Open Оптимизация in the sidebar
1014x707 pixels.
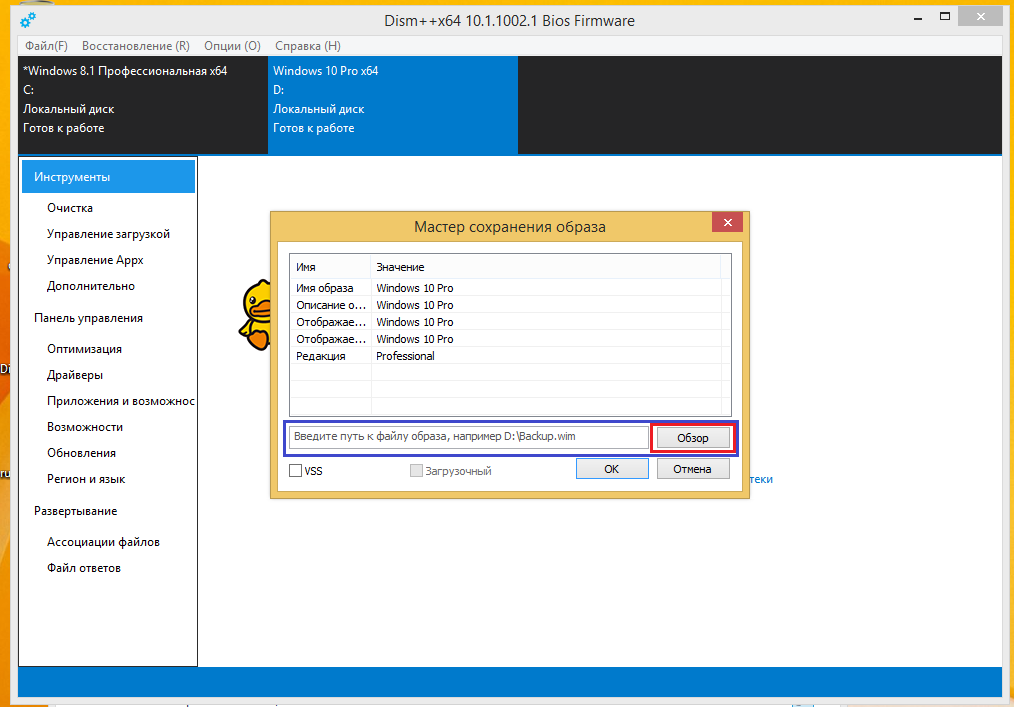click(84, 349)
